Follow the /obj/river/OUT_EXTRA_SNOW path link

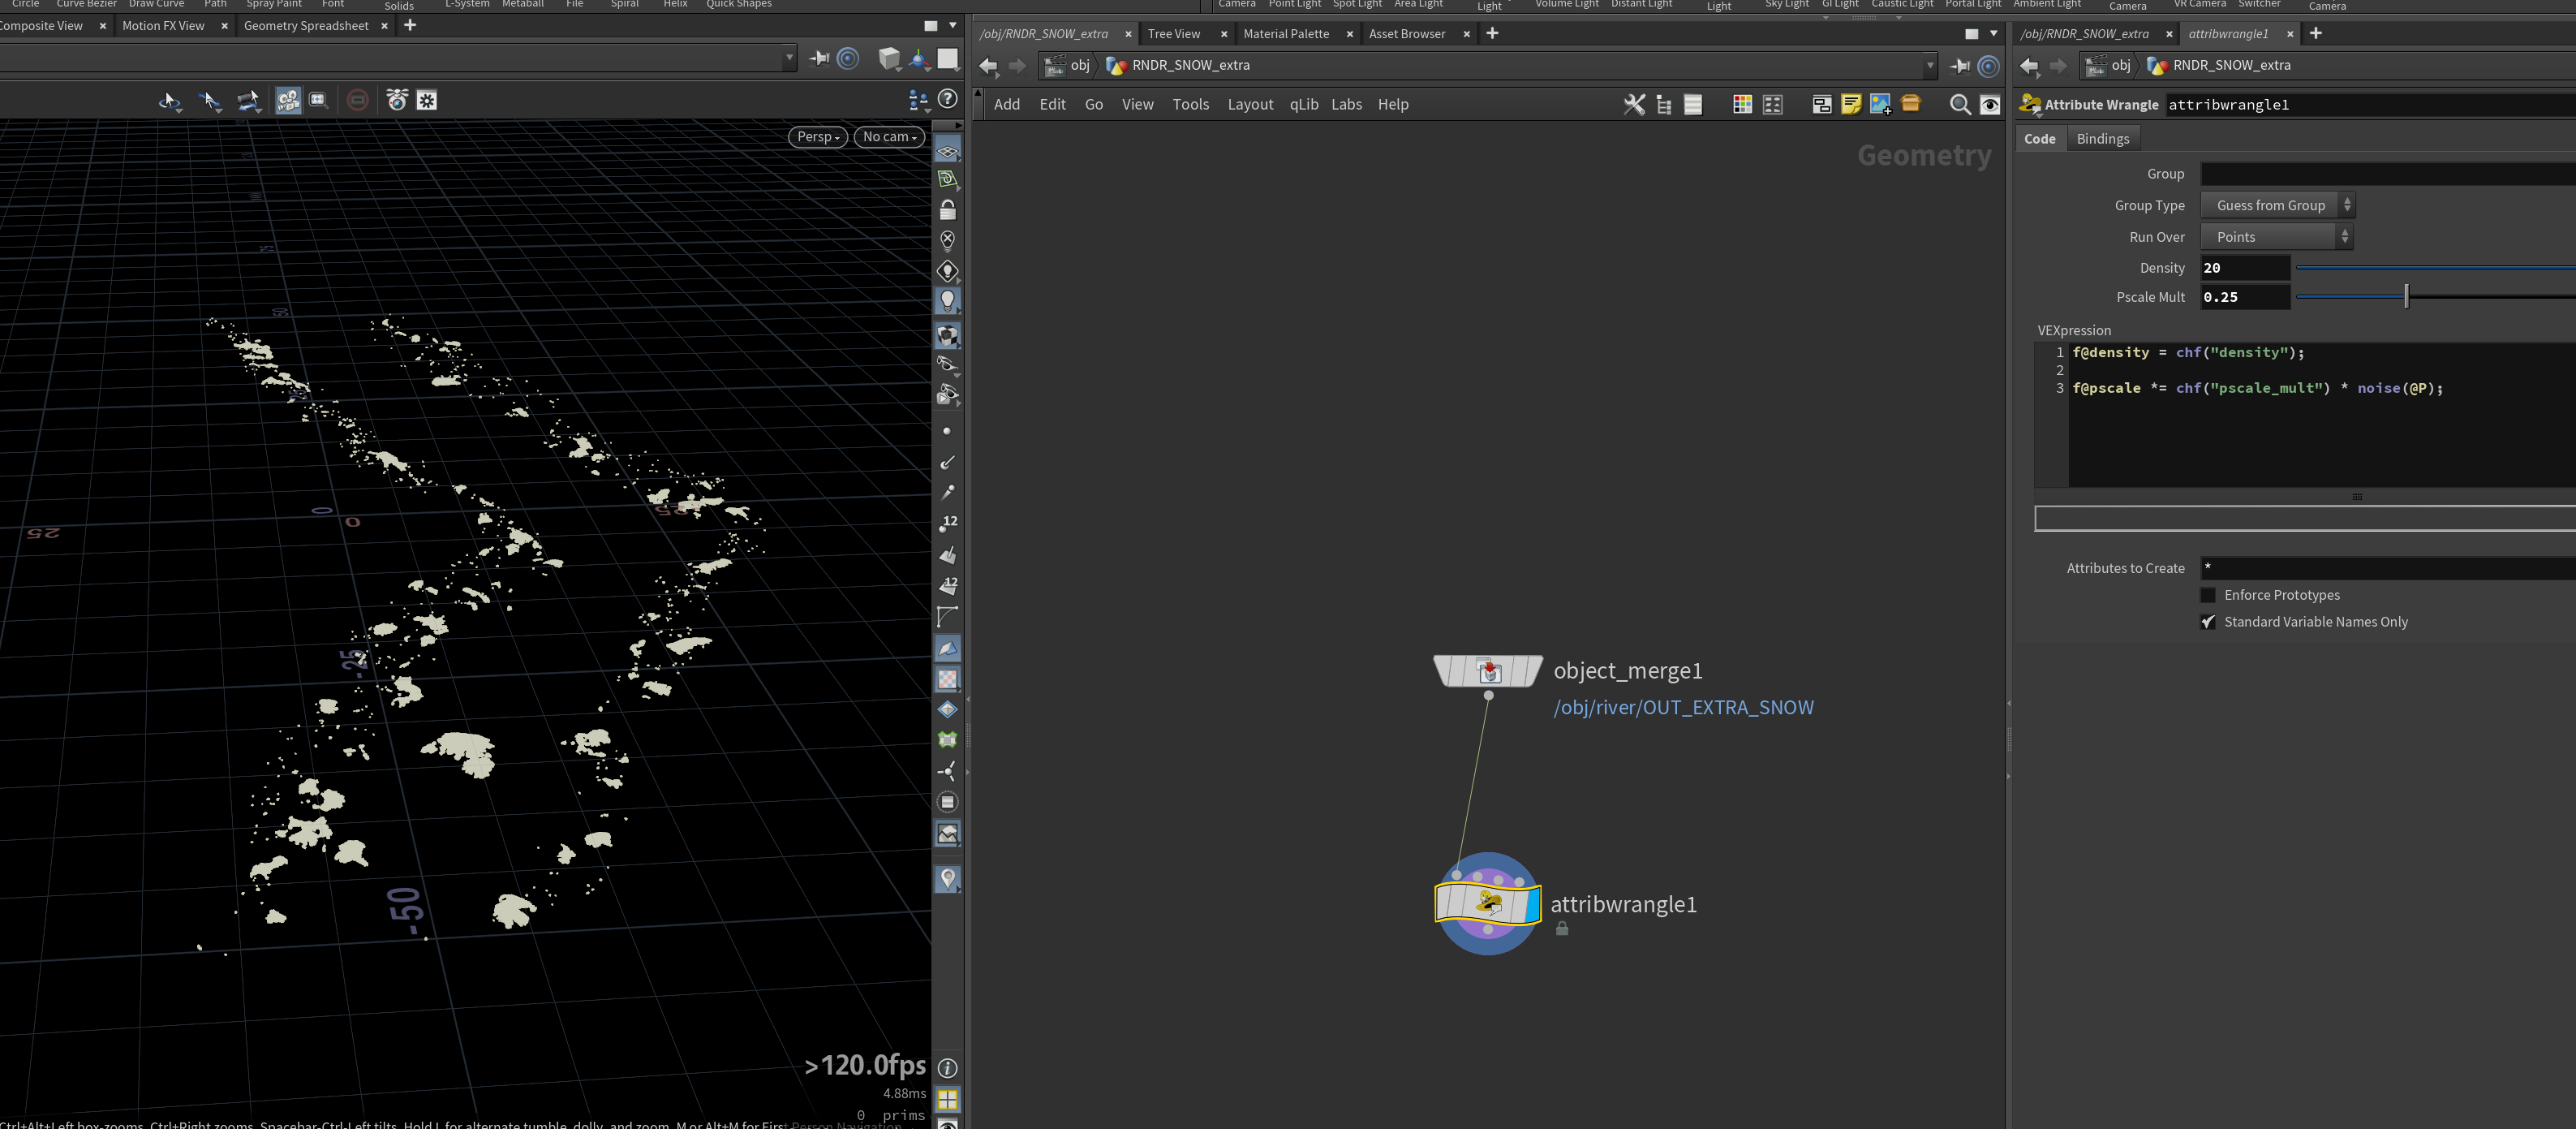pyautogui.click(x=1683, y=707)
